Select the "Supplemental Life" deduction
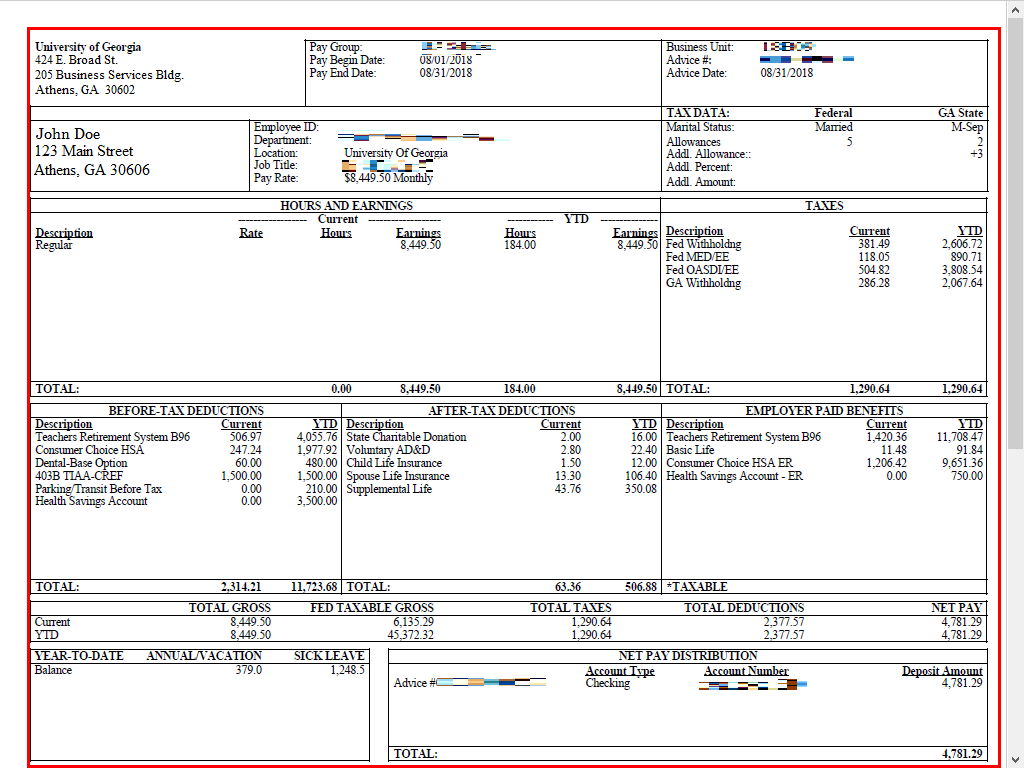 [389, 489]
